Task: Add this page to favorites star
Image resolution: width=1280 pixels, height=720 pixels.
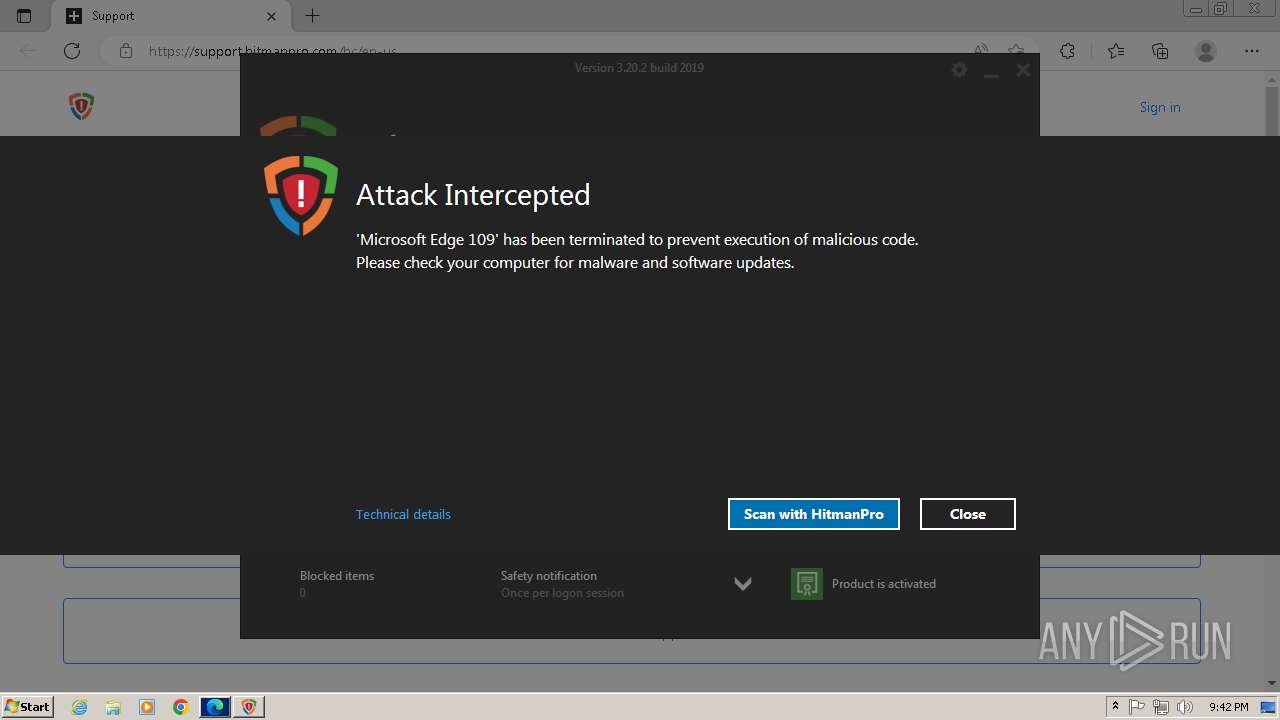Action: click(x=1016, y=50)
